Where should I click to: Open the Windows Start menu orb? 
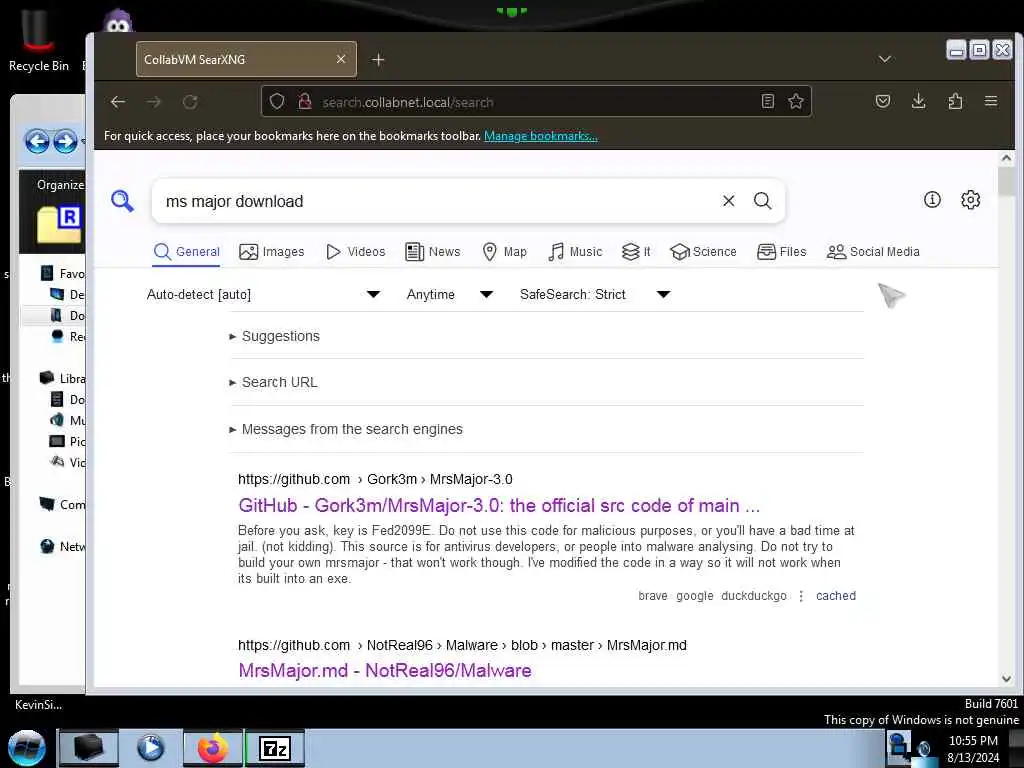tap(27, 748)
